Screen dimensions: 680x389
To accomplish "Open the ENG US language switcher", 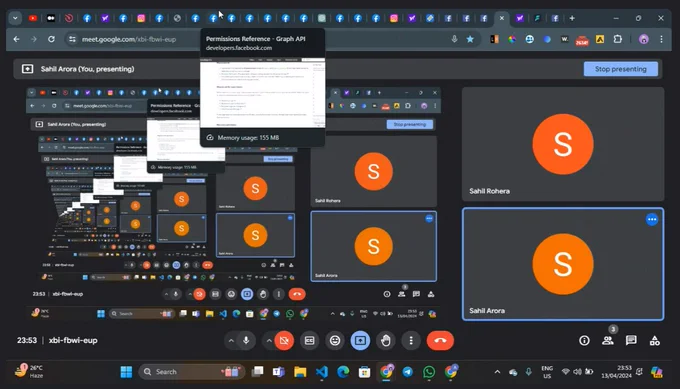I will click(x=547, y=372).
